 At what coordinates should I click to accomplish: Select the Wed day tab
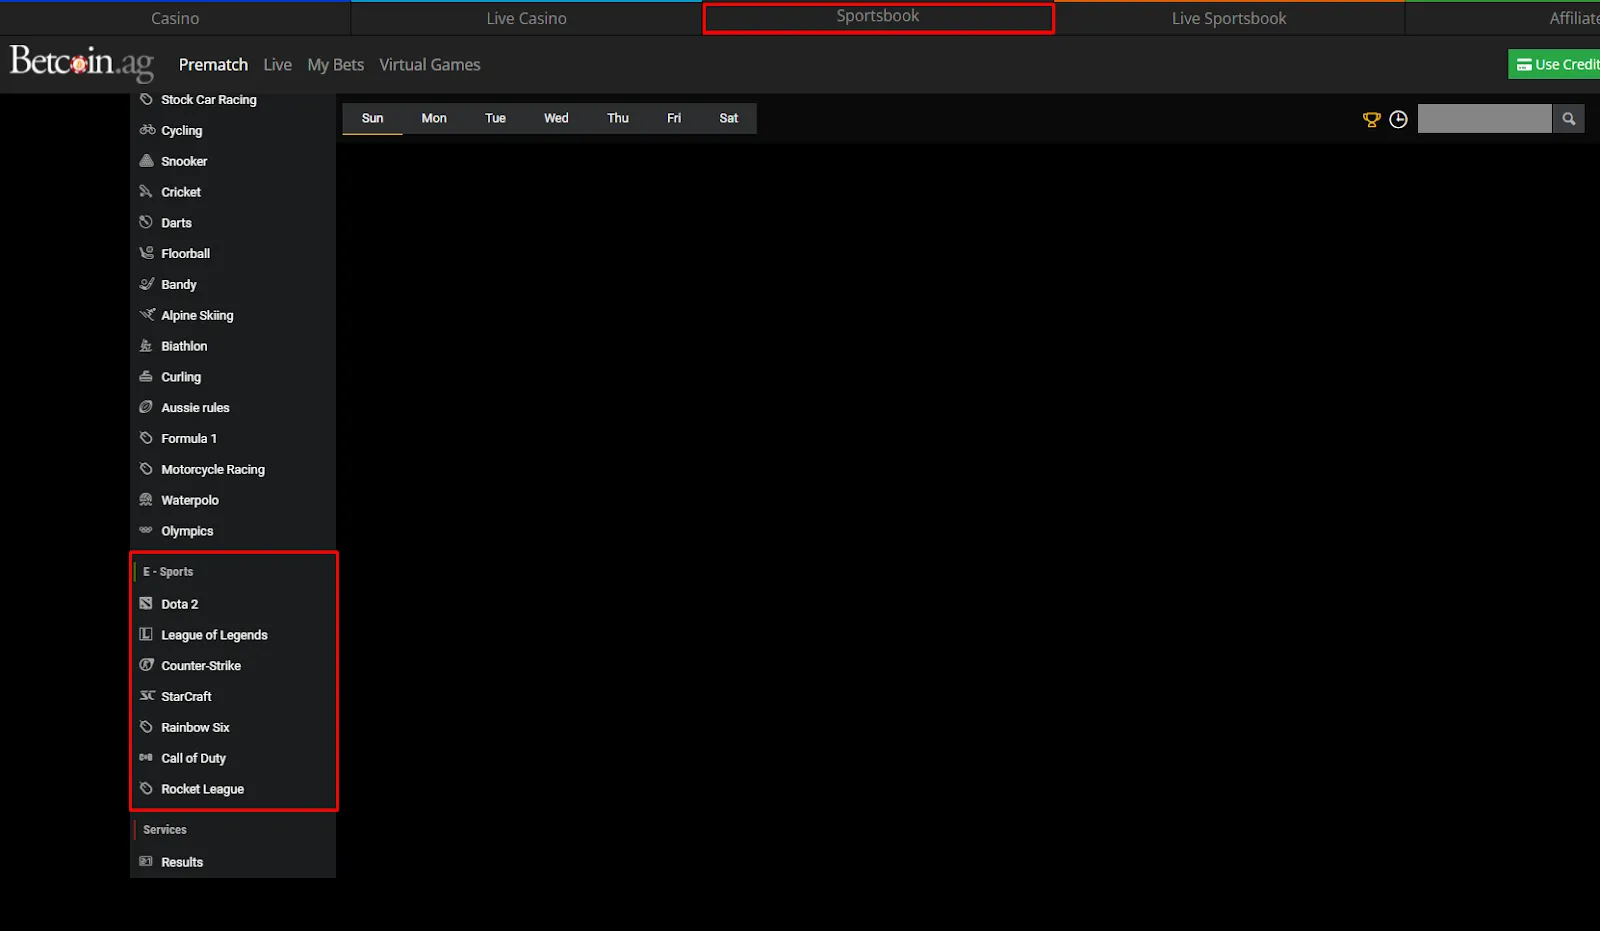[x=556, y=118]
